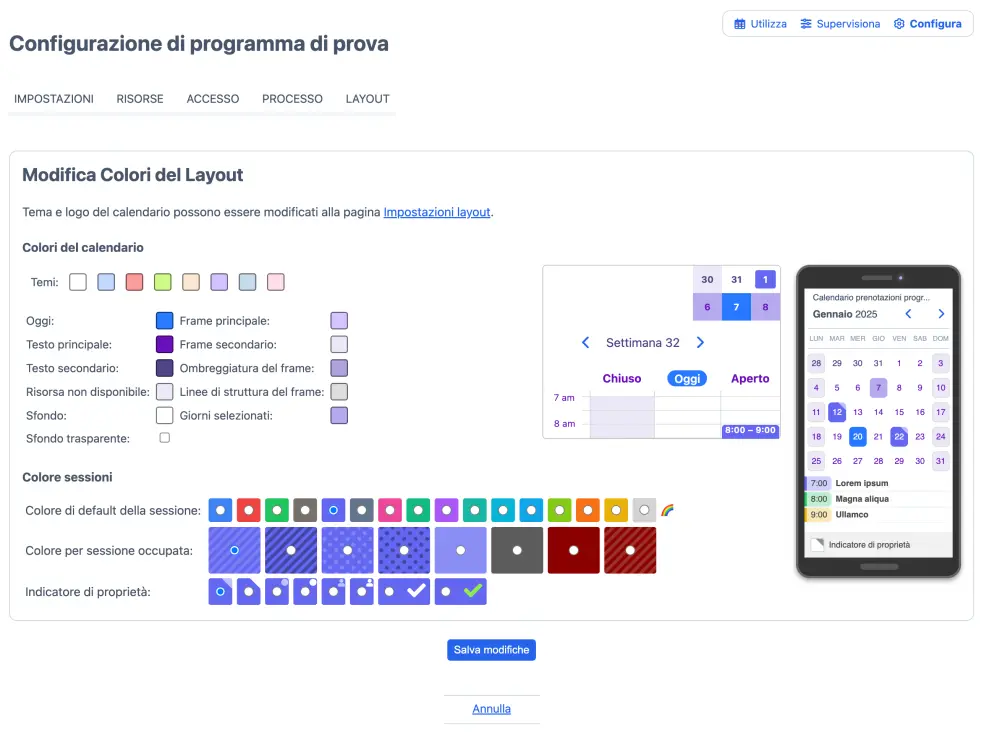Open Linee di struttura del frame color picker
Image resolution: width=984 pixels, height=736 pixels.
point(339,392)
